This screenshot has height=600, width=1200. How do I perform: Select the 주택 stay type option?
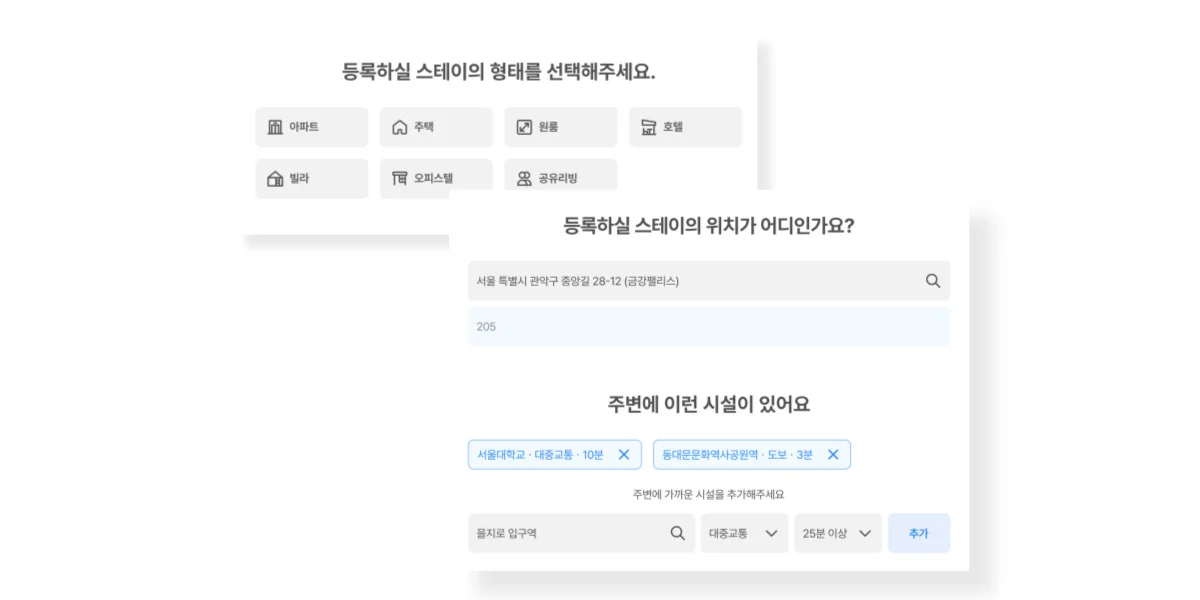coord(436,127)
